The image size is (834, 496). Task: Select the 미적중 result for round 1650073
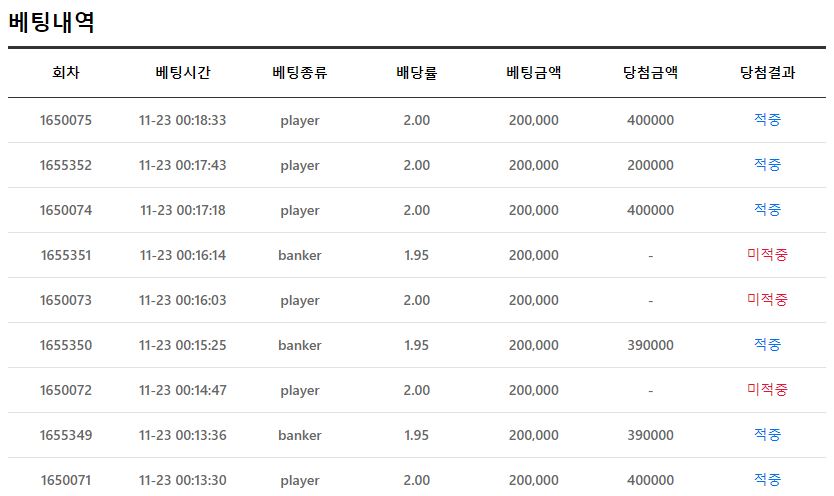tap(767, 300)
